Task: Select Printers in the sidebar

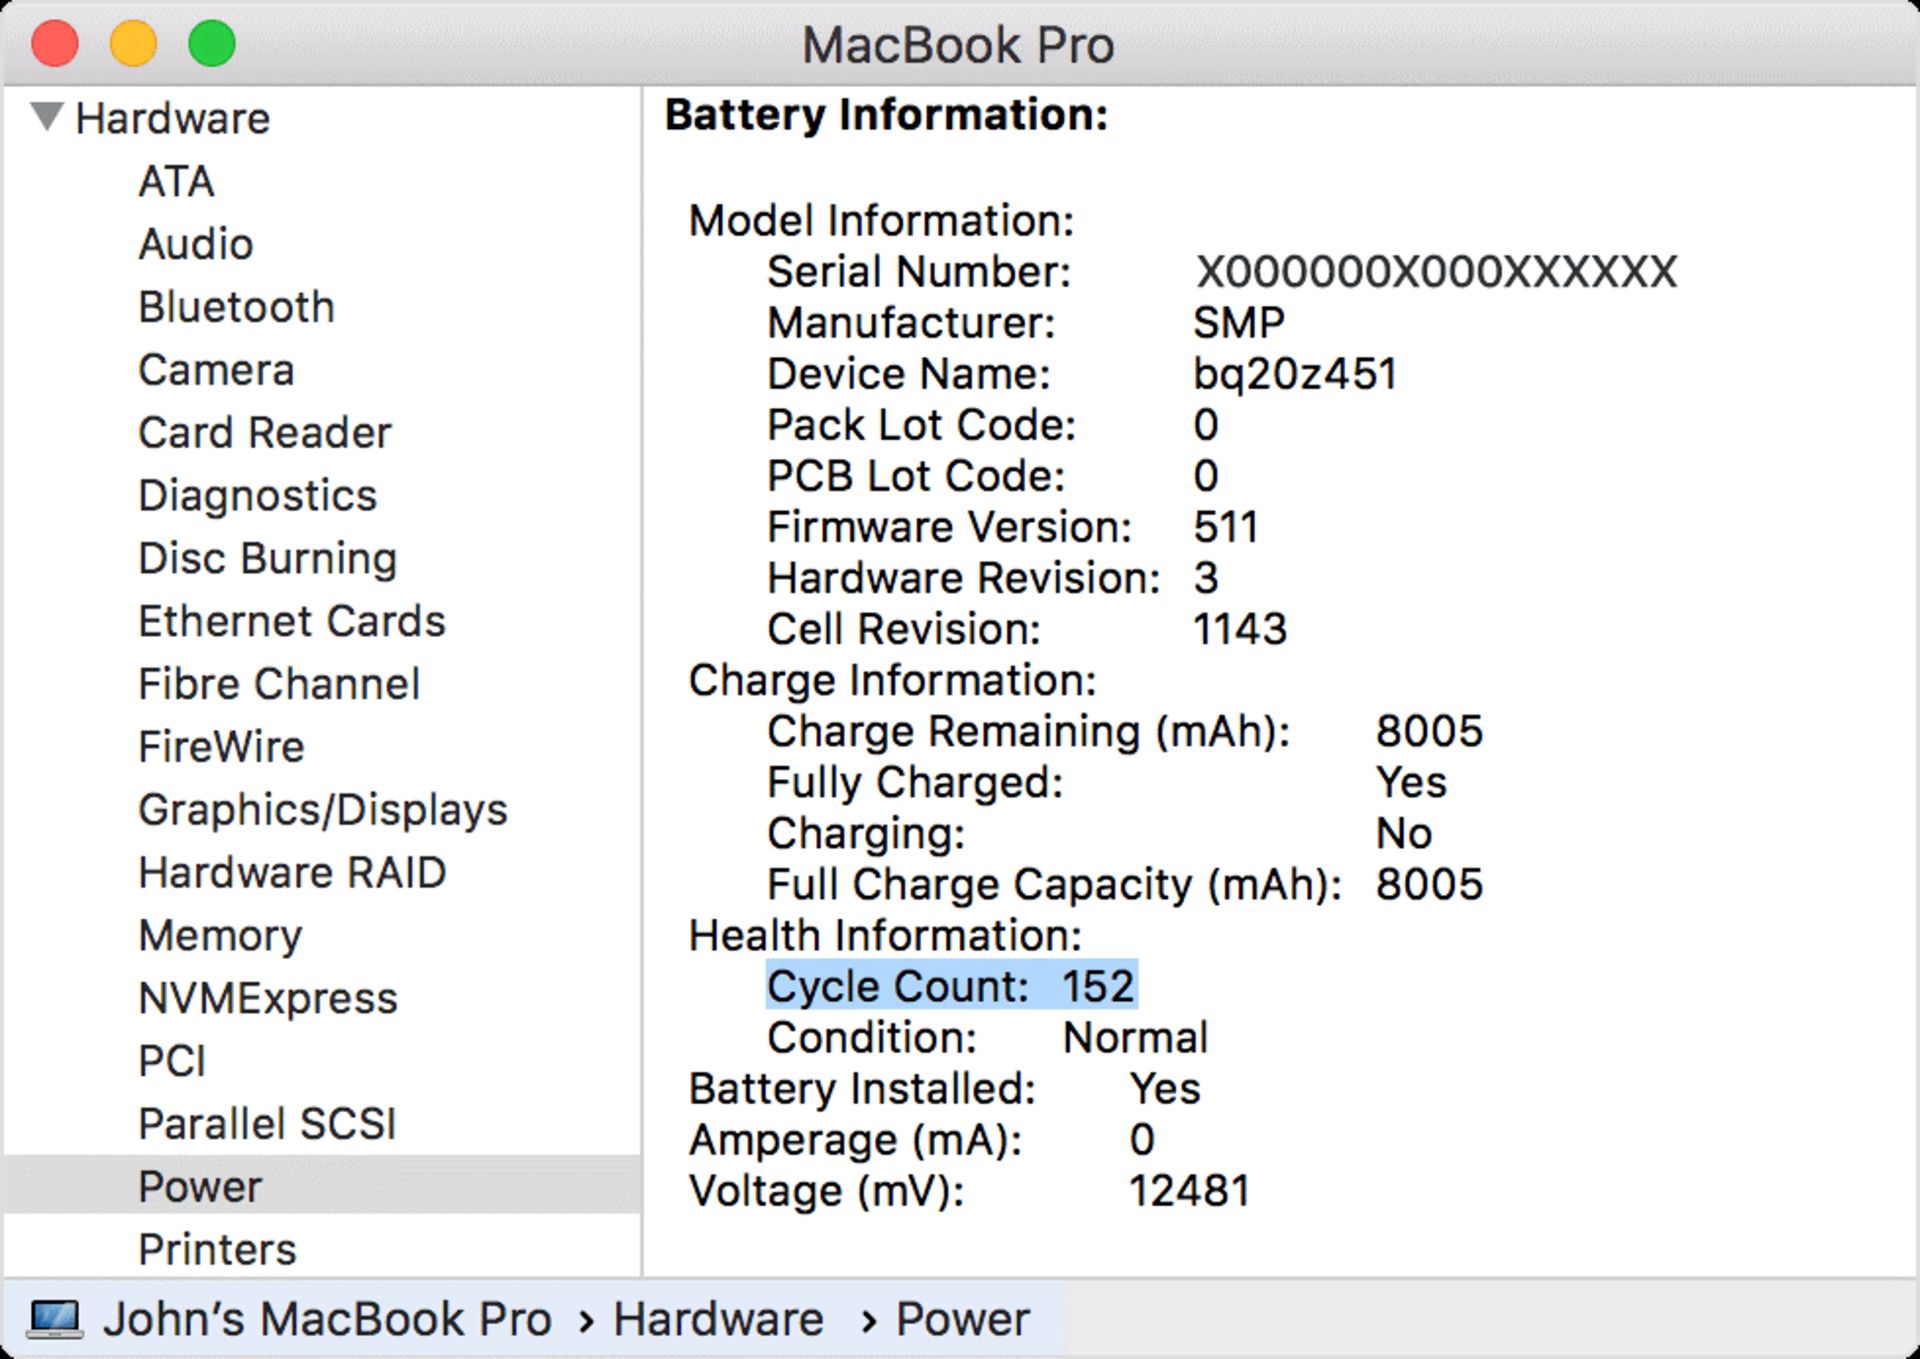Action: pos(217,1250)
